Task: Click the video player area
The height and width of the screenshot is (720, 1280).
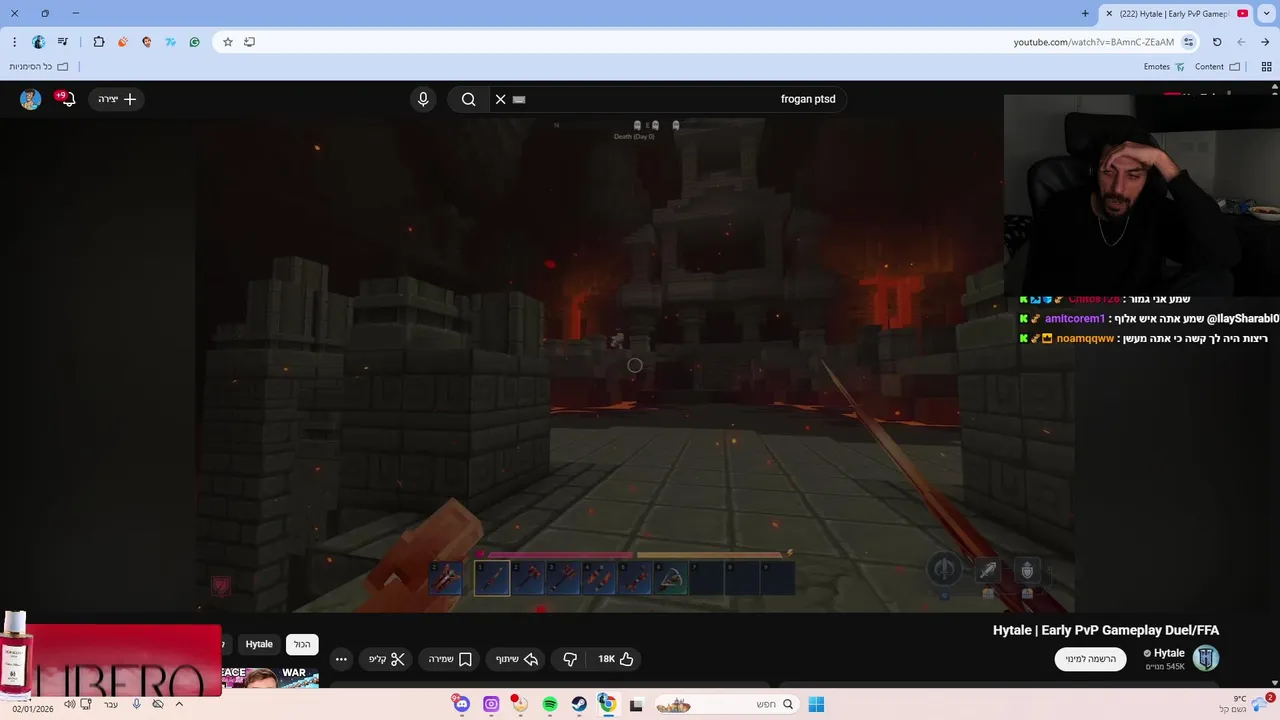Action: tap(634, 365)
